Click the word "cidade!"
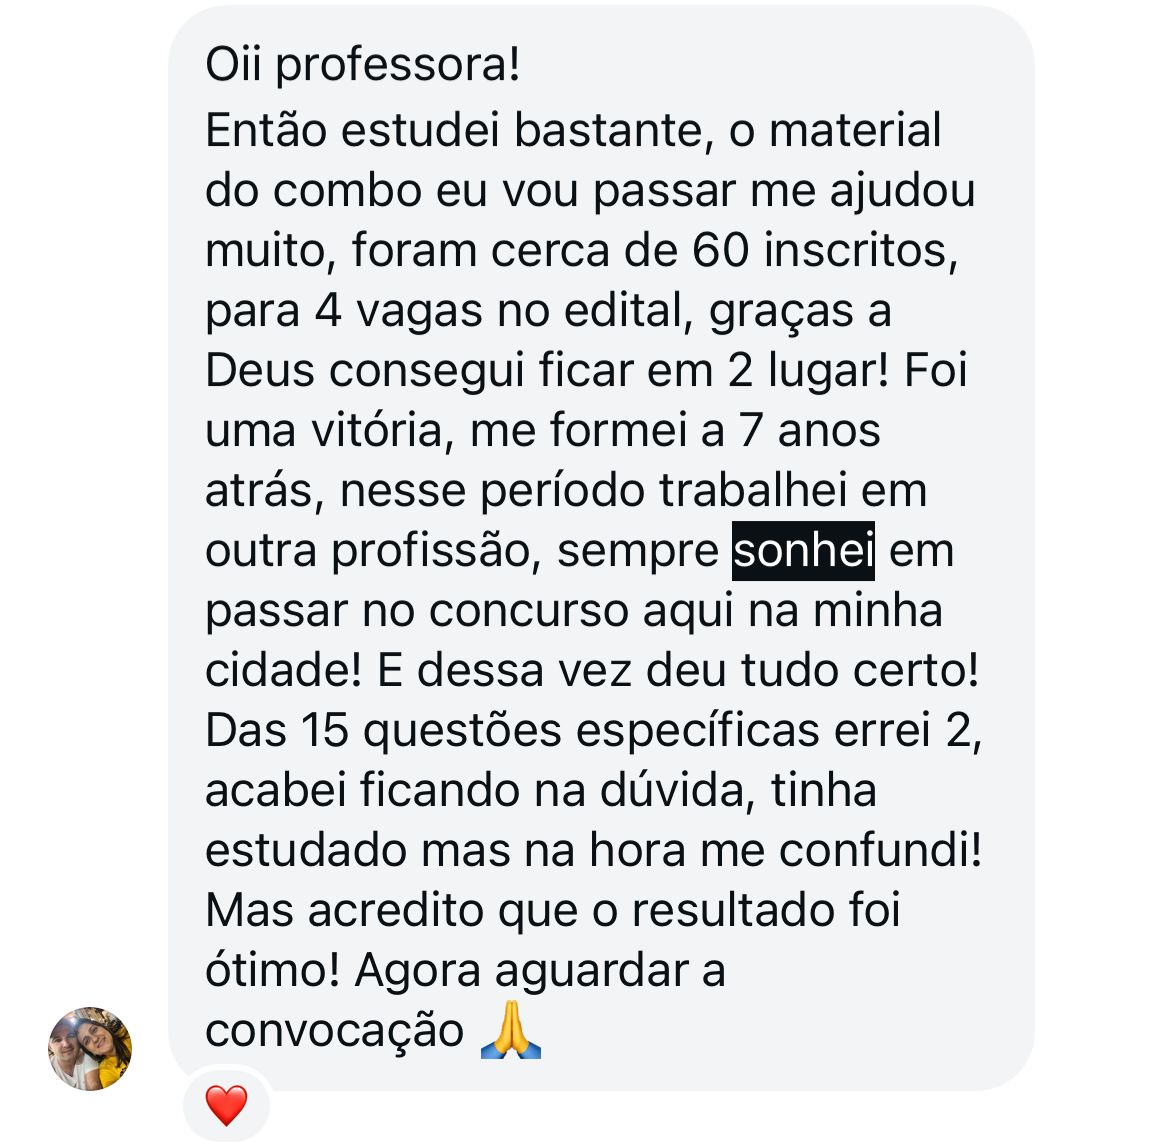Viewport: 1170px width, 1147px height. pos(283,670)
